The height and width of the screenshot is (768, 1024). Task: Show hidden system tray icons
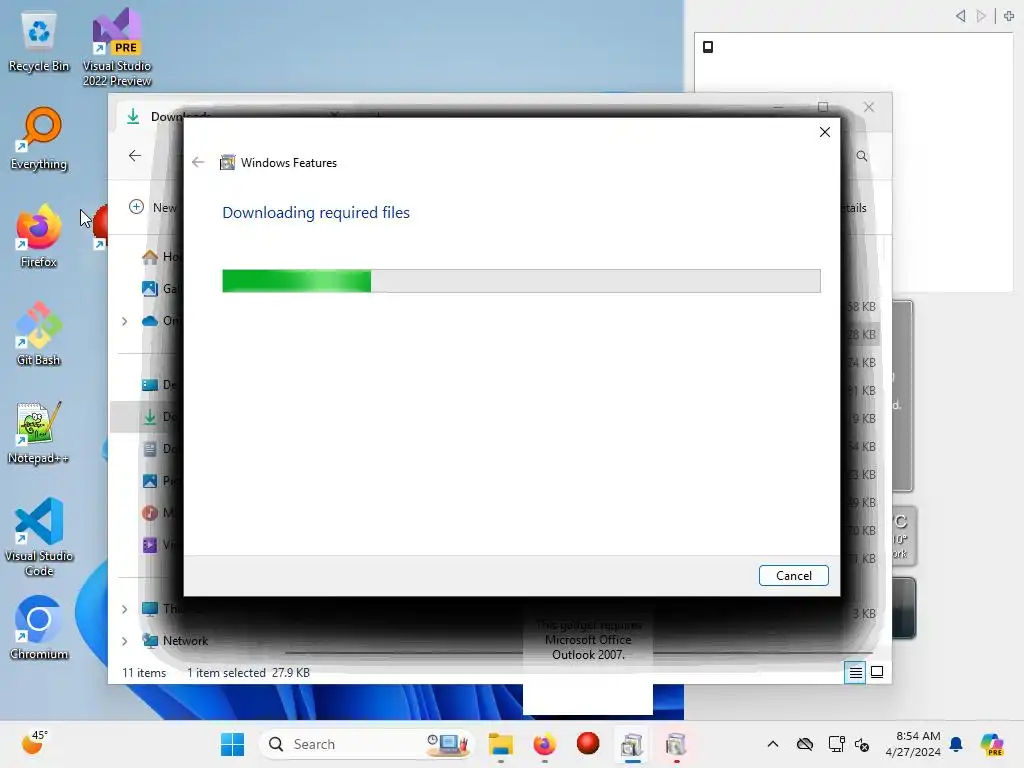[x=773, y=744]
